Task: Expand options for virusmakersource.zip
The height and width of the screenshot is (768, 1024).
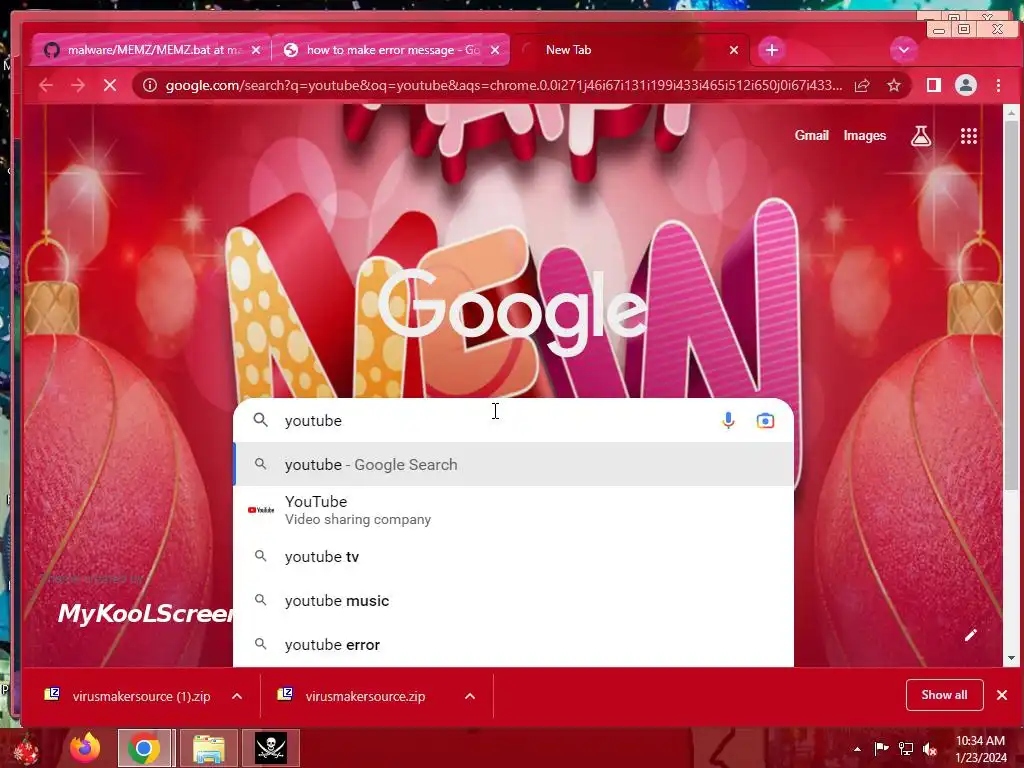Action: pos(470,696)
